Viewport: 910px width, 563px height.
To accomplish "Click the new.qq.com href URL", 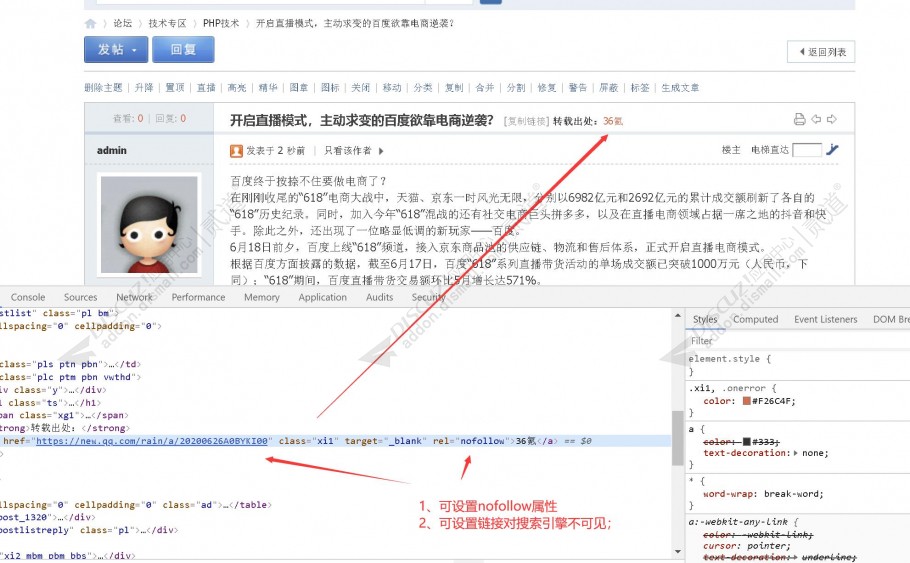I will click(x=152, y=441).
